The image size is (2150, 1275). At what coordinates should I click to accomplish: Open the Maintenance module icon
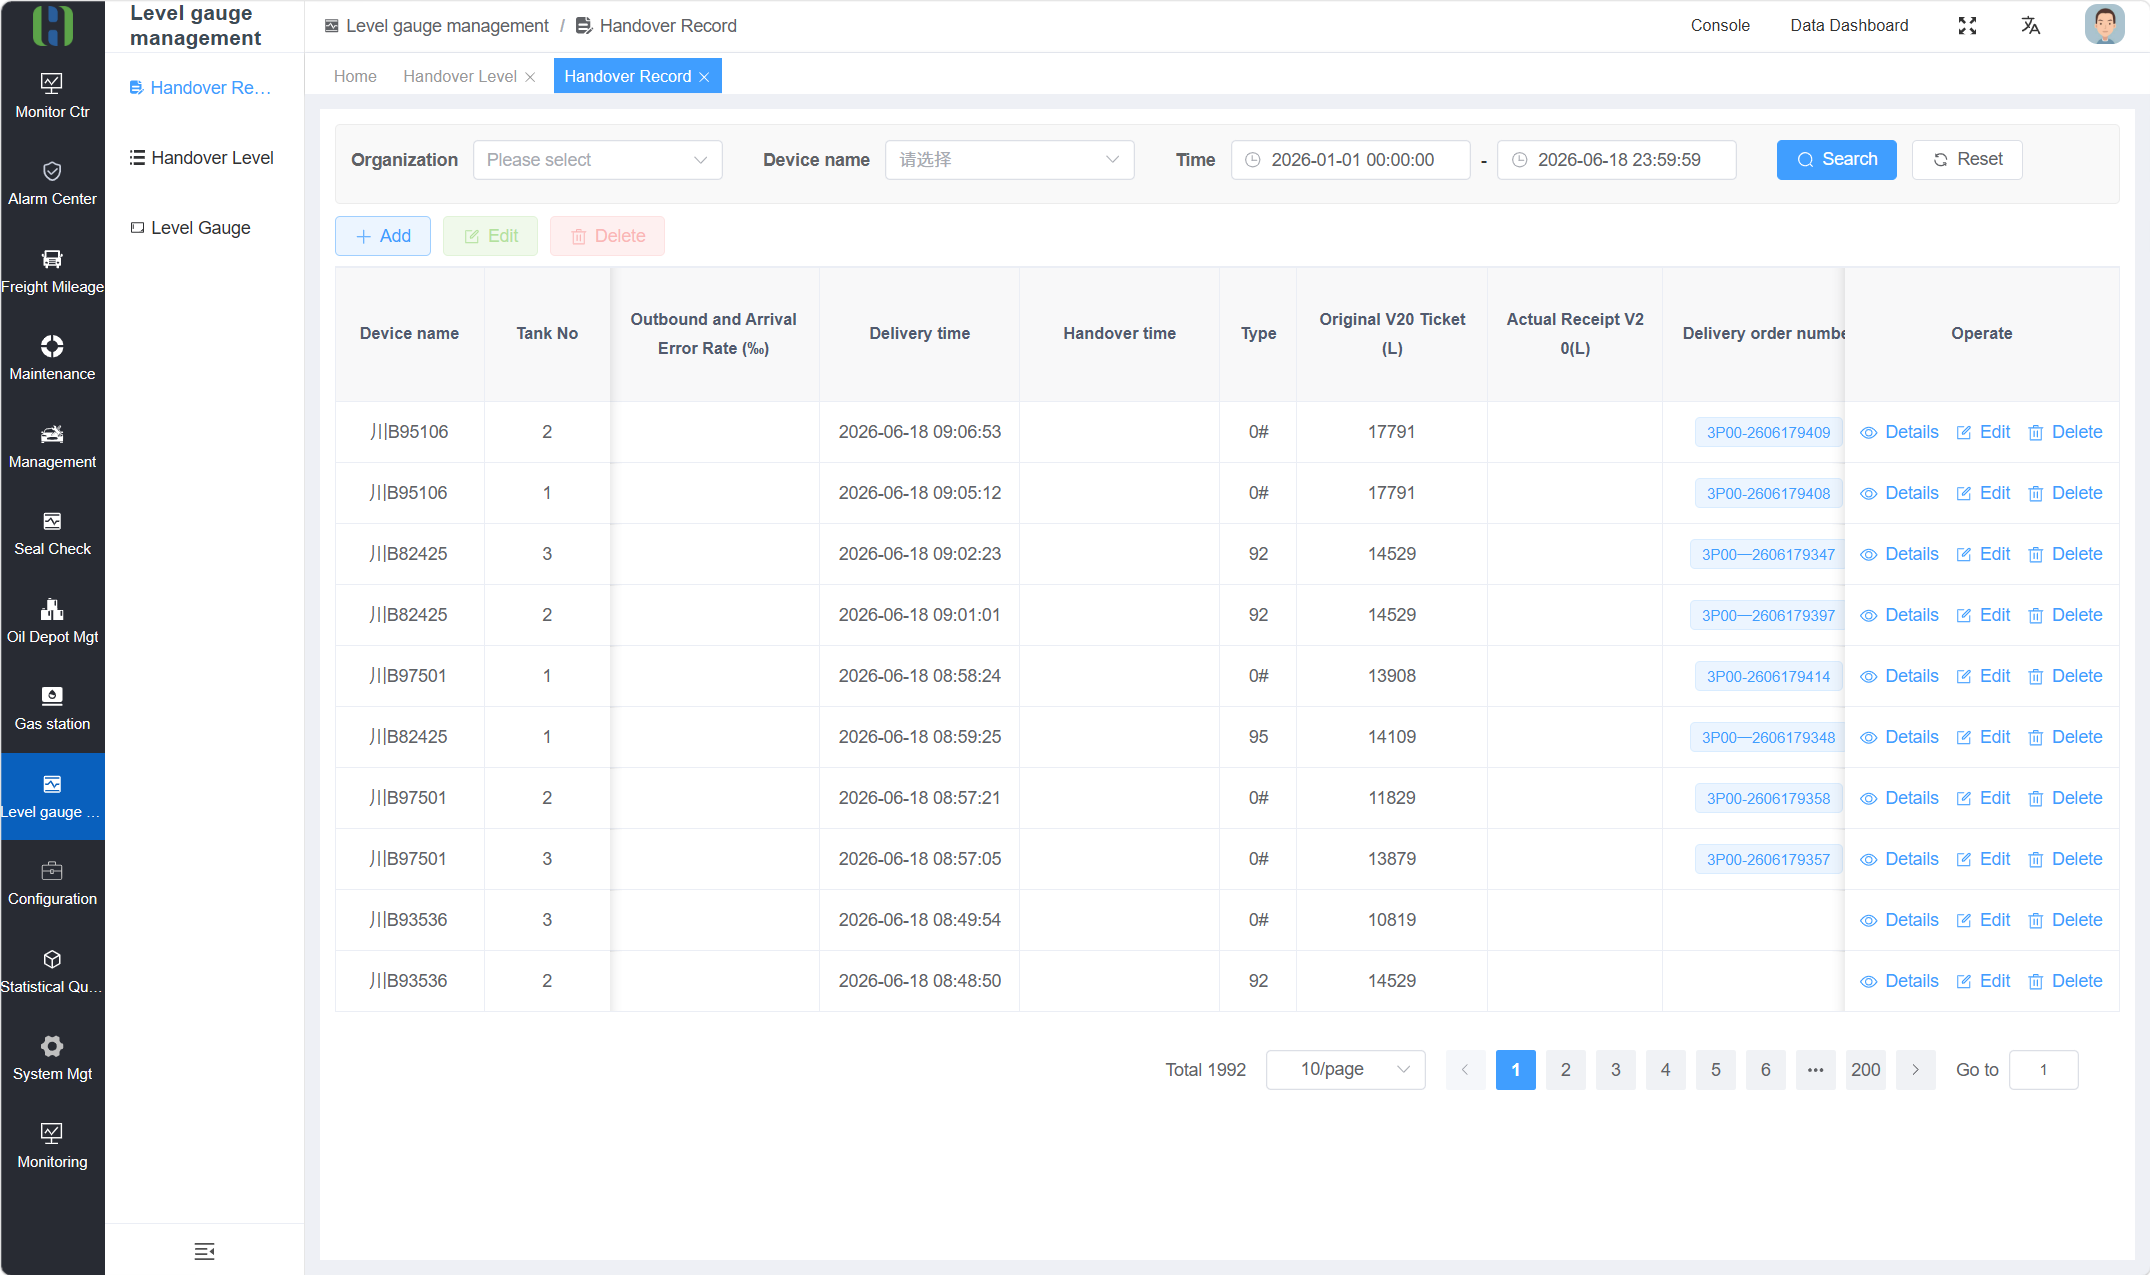pyautogui.click(x=52, y=346)
